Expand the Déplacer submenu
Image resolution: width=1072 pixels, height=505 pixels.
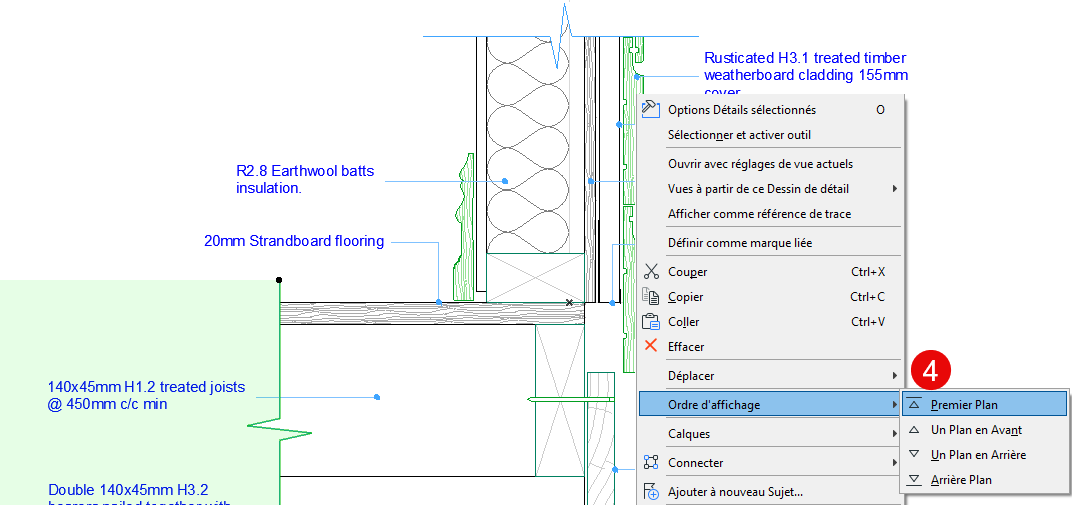tap(770, 376)
